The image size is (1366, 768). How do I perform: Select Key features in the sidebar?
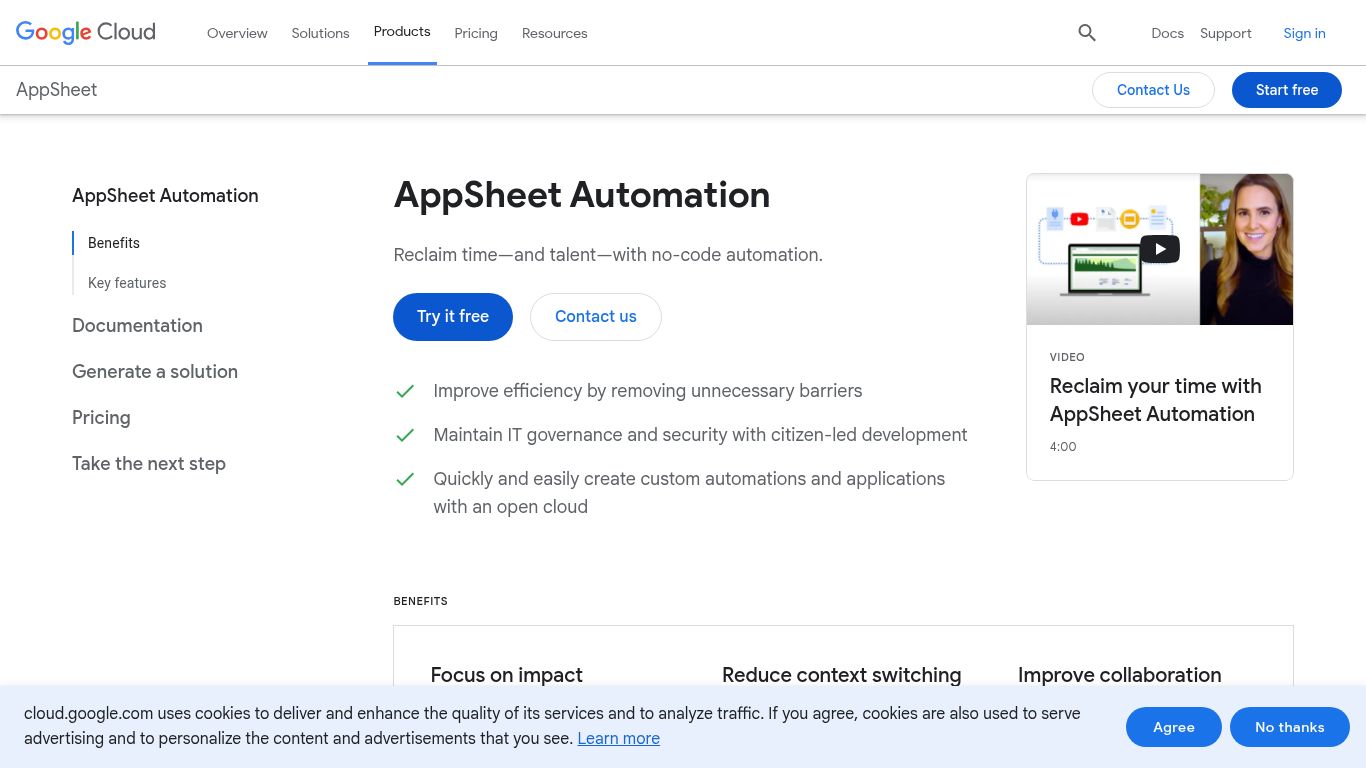click(x=127, y=283)
